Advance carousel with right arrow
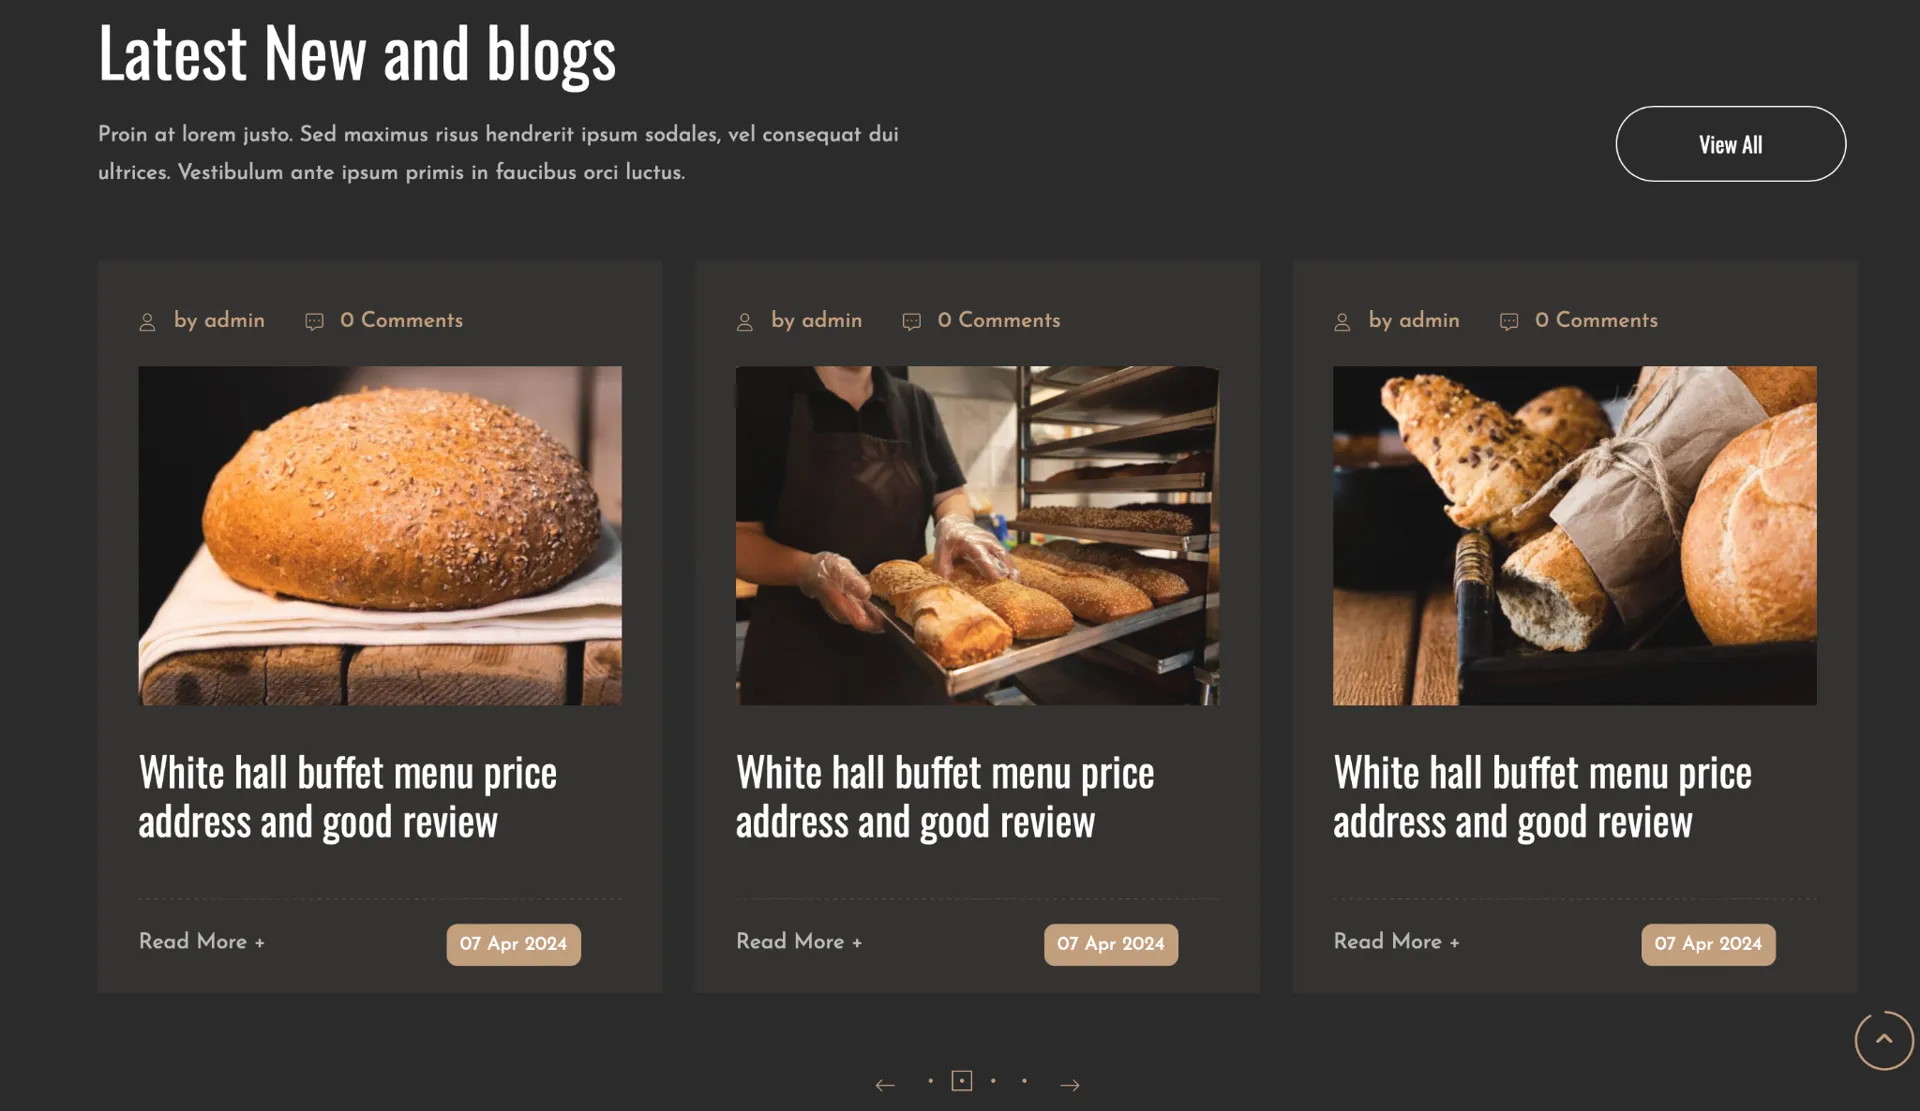This screenshot has height=1111, width=1920. click(x=1070, y=1085)
